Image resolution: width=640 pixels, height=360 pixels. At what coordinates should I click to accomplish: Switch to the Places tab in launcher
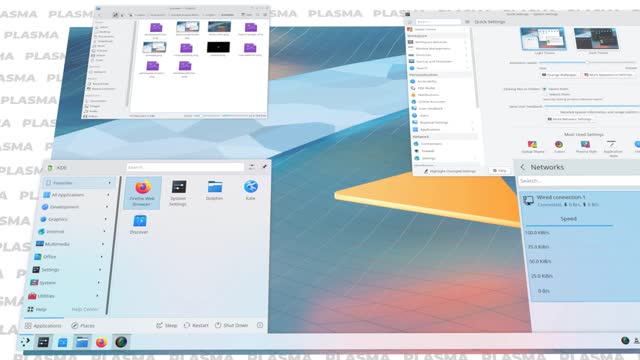point(83,326)
